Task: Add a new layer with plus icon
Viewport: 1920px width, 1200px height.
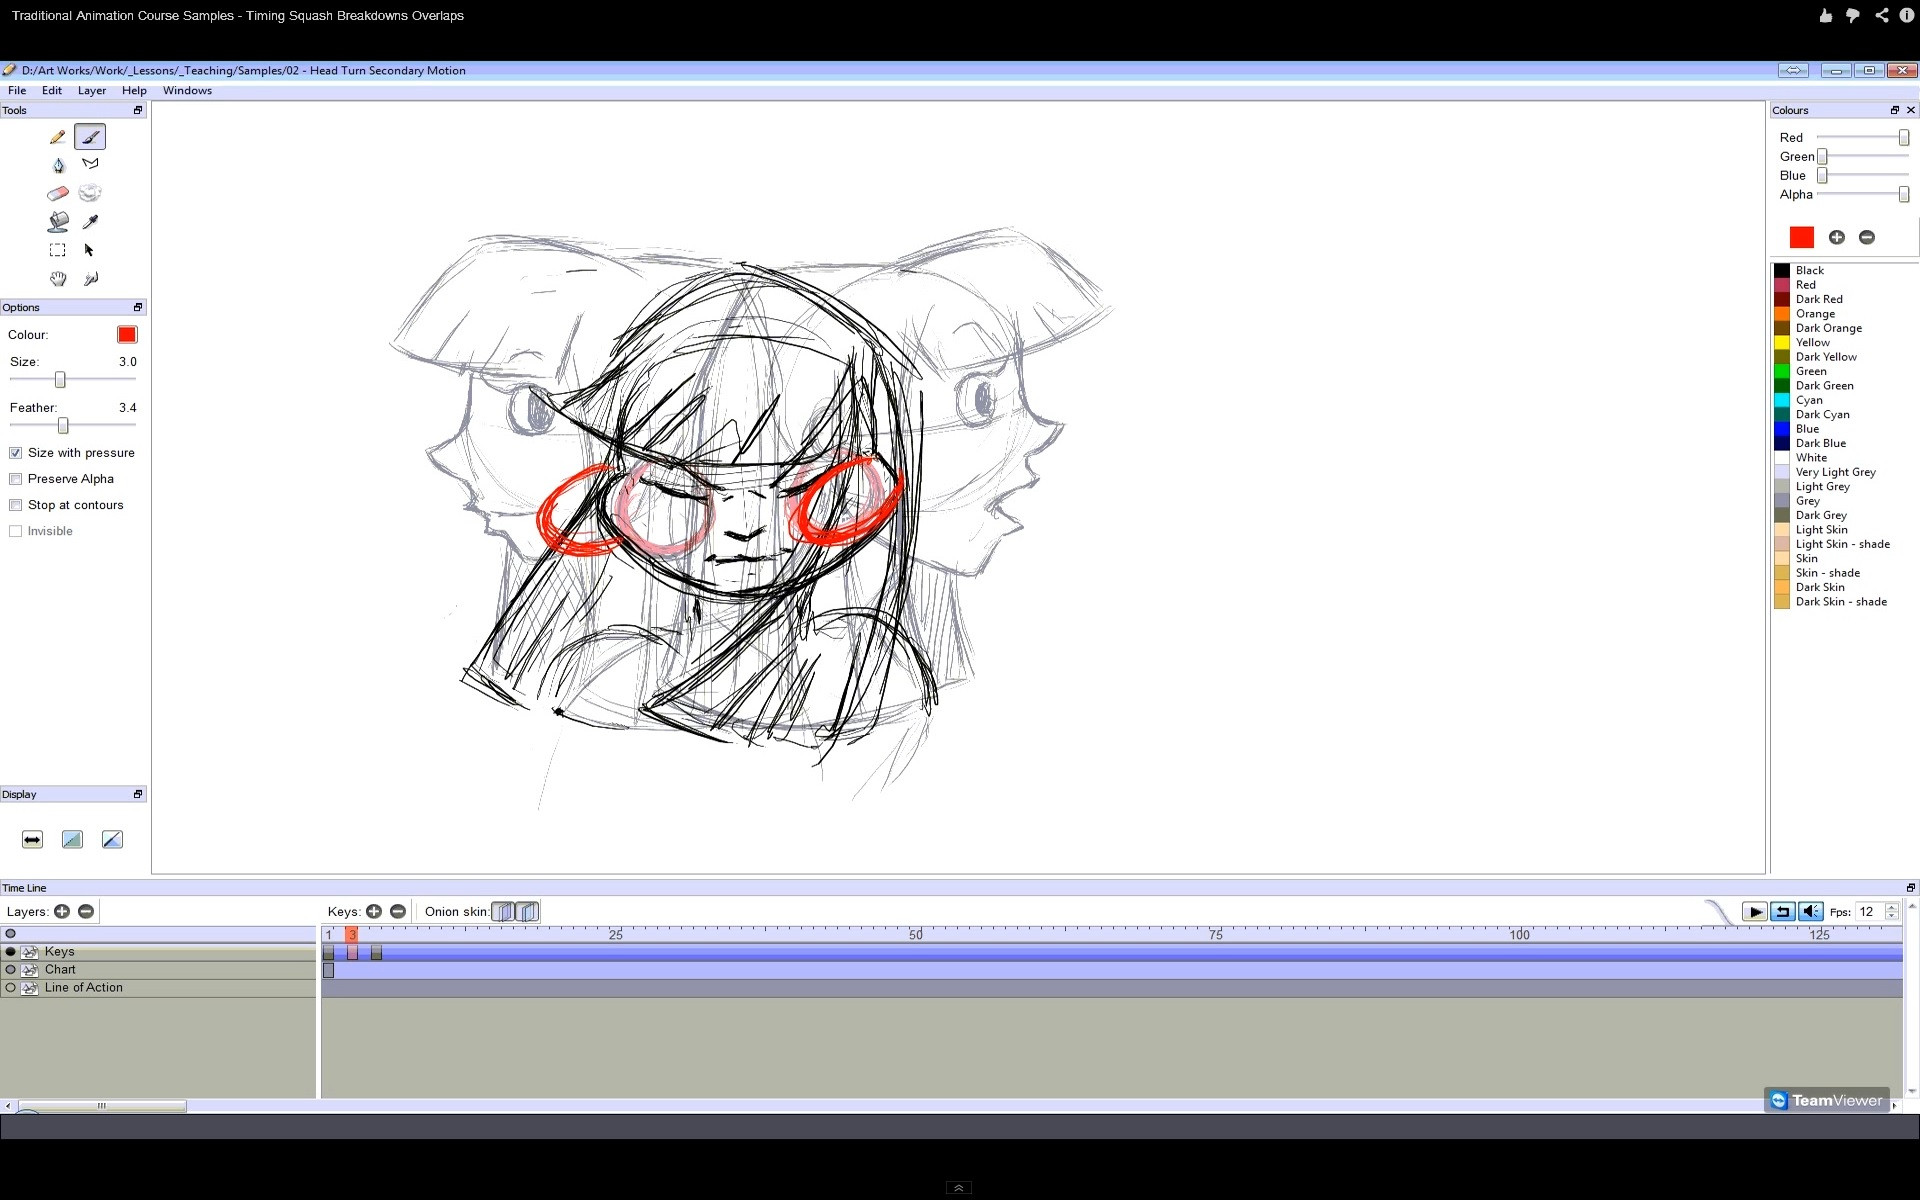Action: [62, 911]
